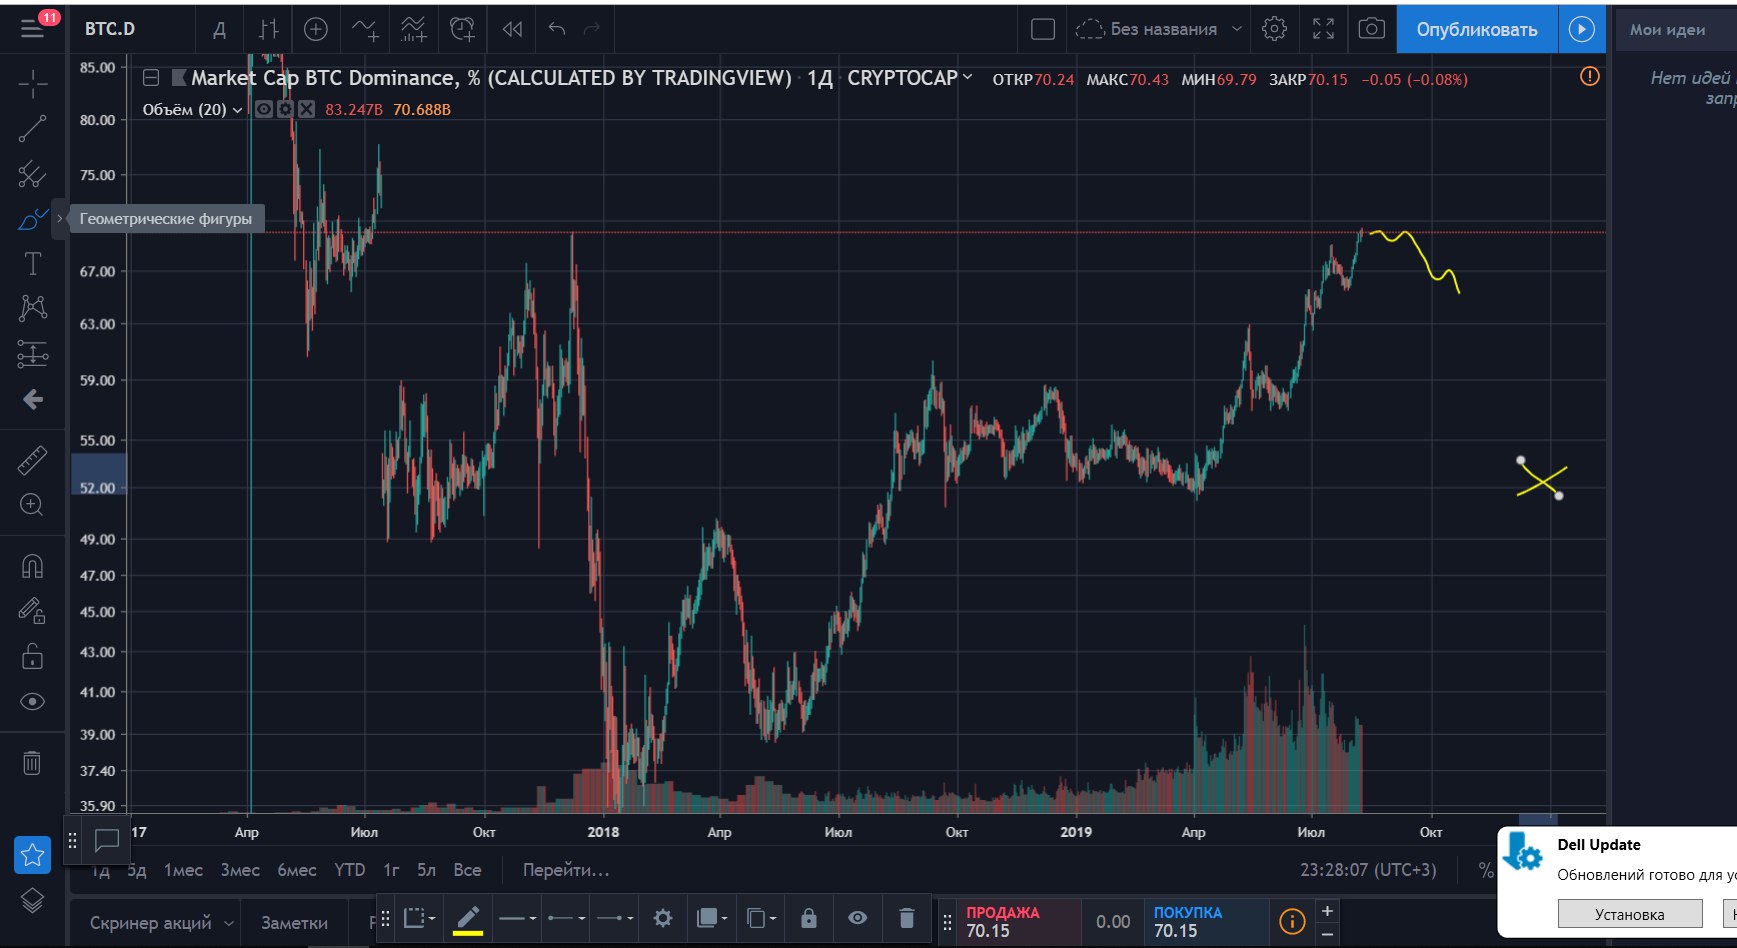Select the 6мес time range
The image size is (1737, 948).
[x=296, y=870]
